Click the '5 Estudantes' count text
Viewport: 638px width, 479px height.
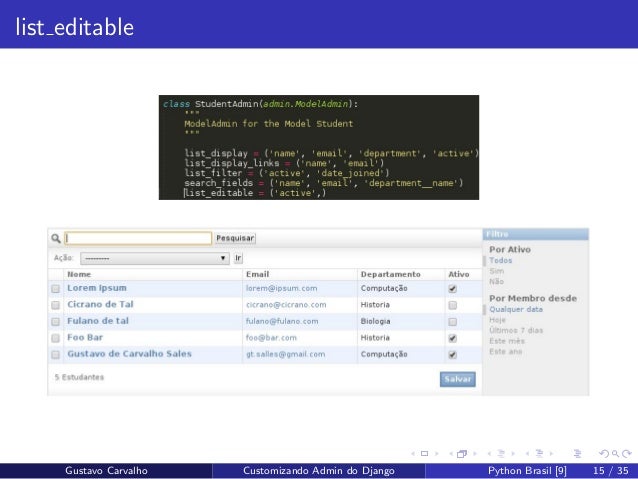[x=79, y=377]
